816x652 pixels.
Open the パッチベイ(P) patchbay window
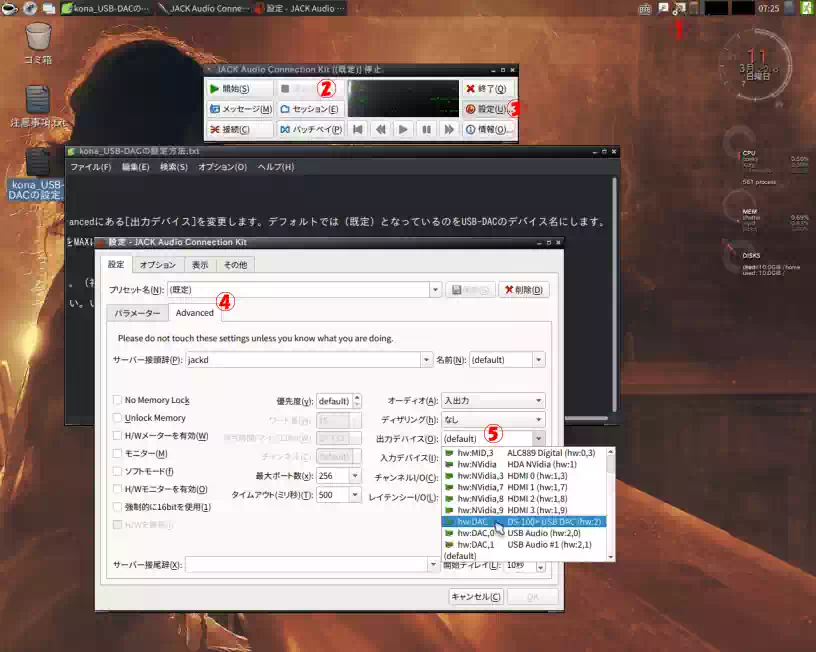coord(310,129)
